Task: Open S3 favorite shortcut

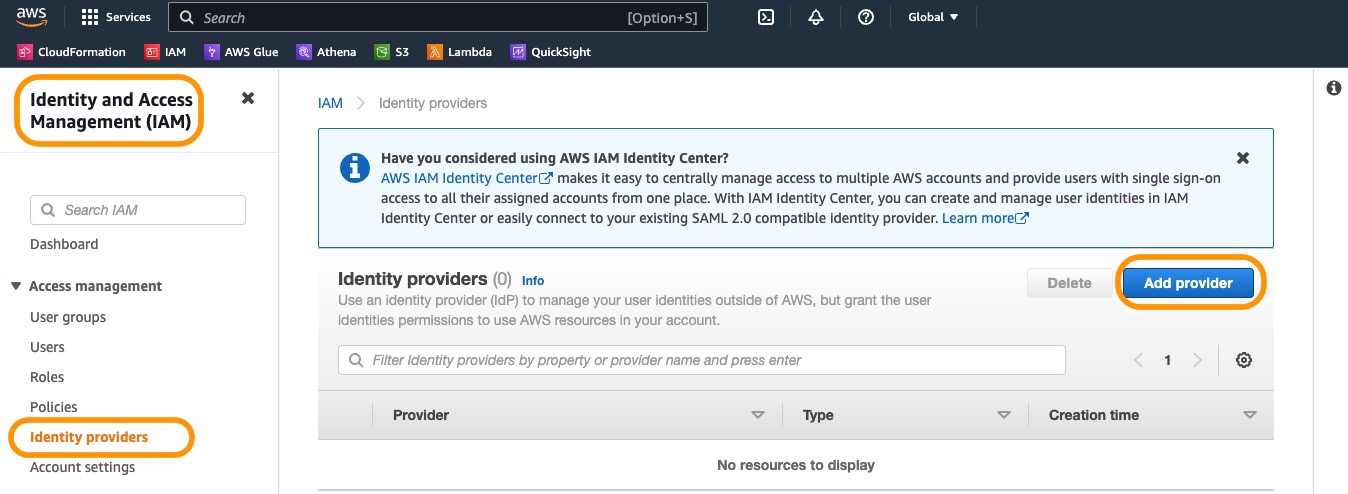Action: pos(392,52)
